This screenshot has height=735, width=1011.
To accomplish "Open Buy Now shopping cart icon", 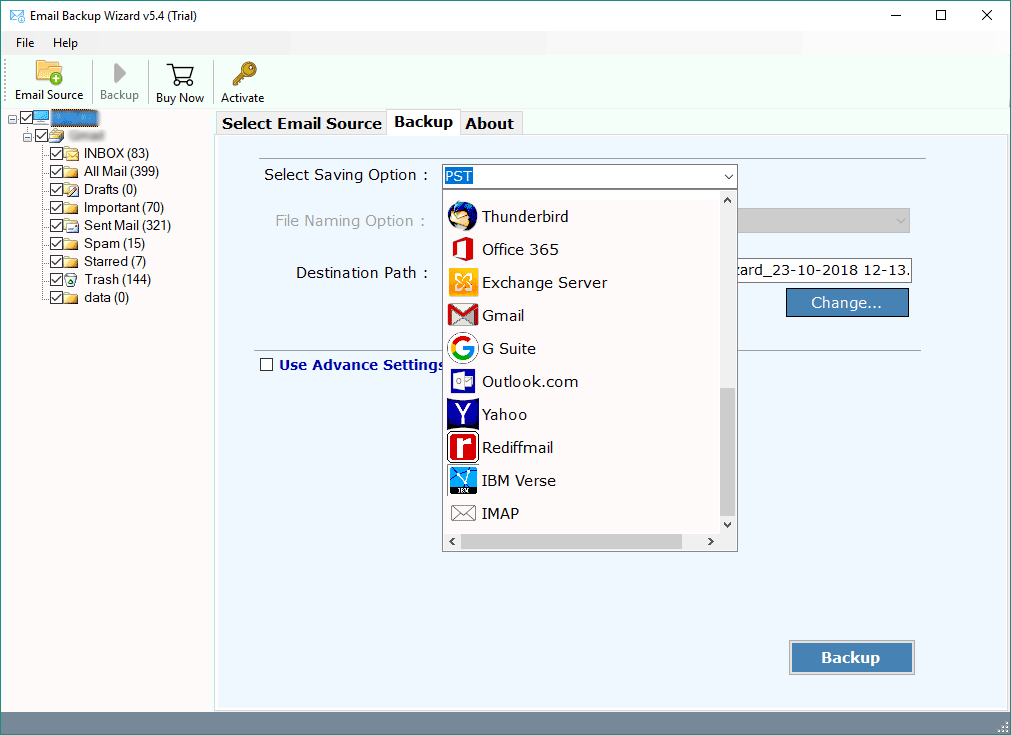I will (180, 79).
